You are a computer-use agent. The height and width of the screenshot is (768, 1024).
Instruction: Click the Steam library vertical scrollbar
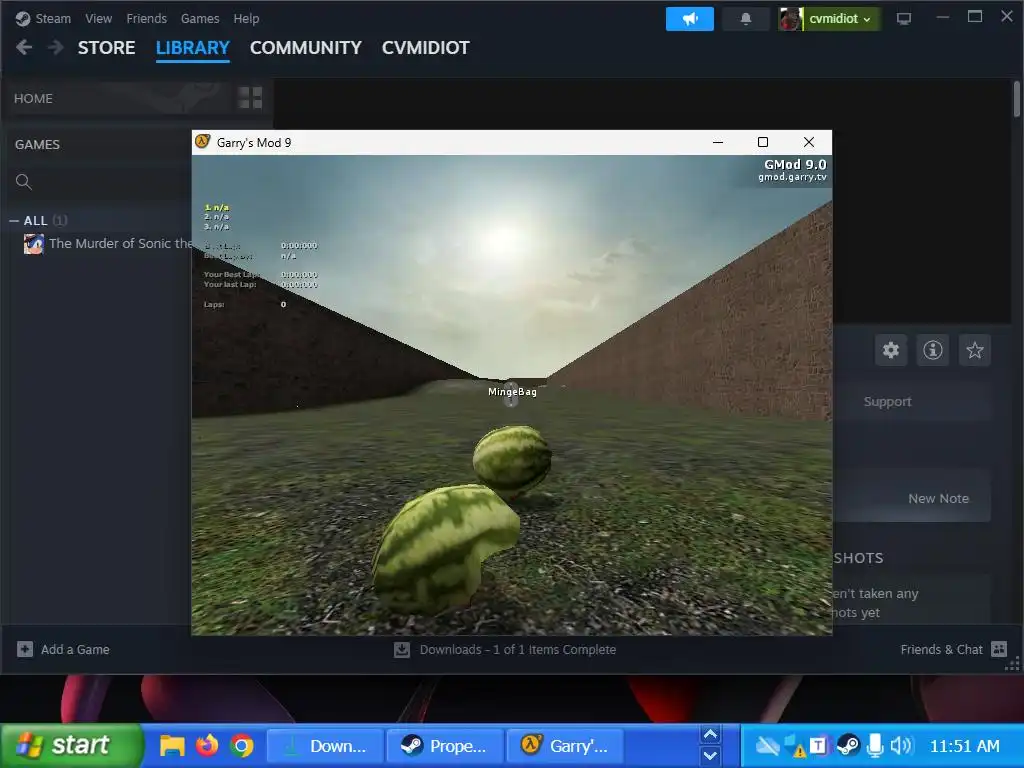[x=1017, y=99]
